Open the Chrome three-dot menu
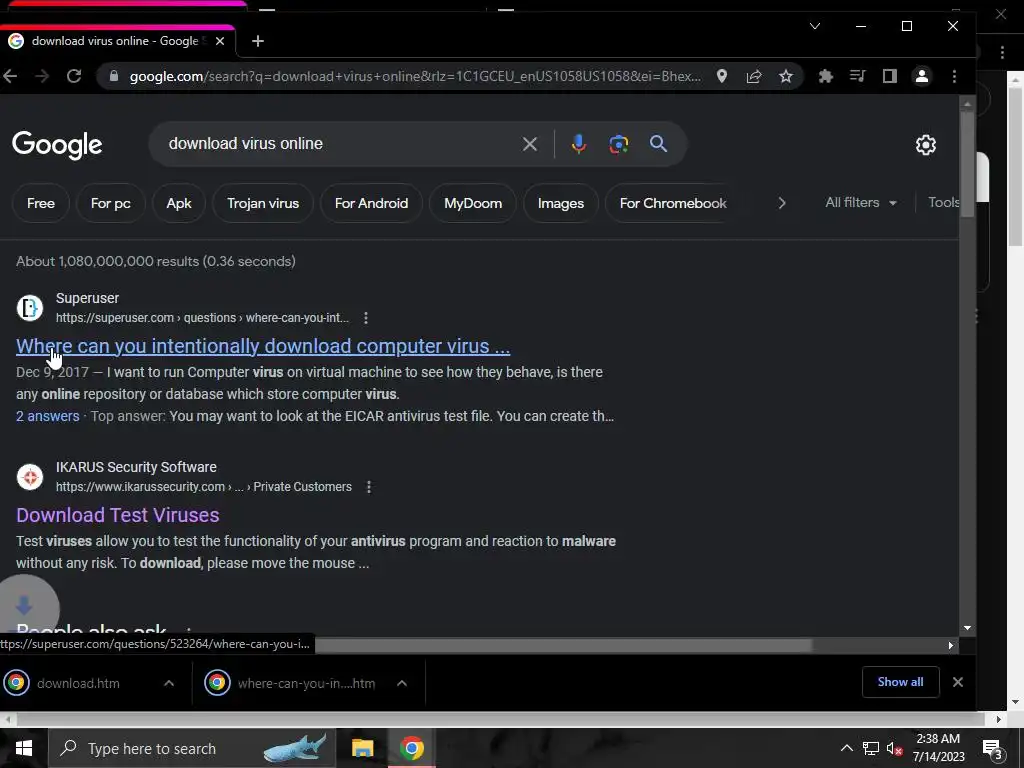 [954, 76]
